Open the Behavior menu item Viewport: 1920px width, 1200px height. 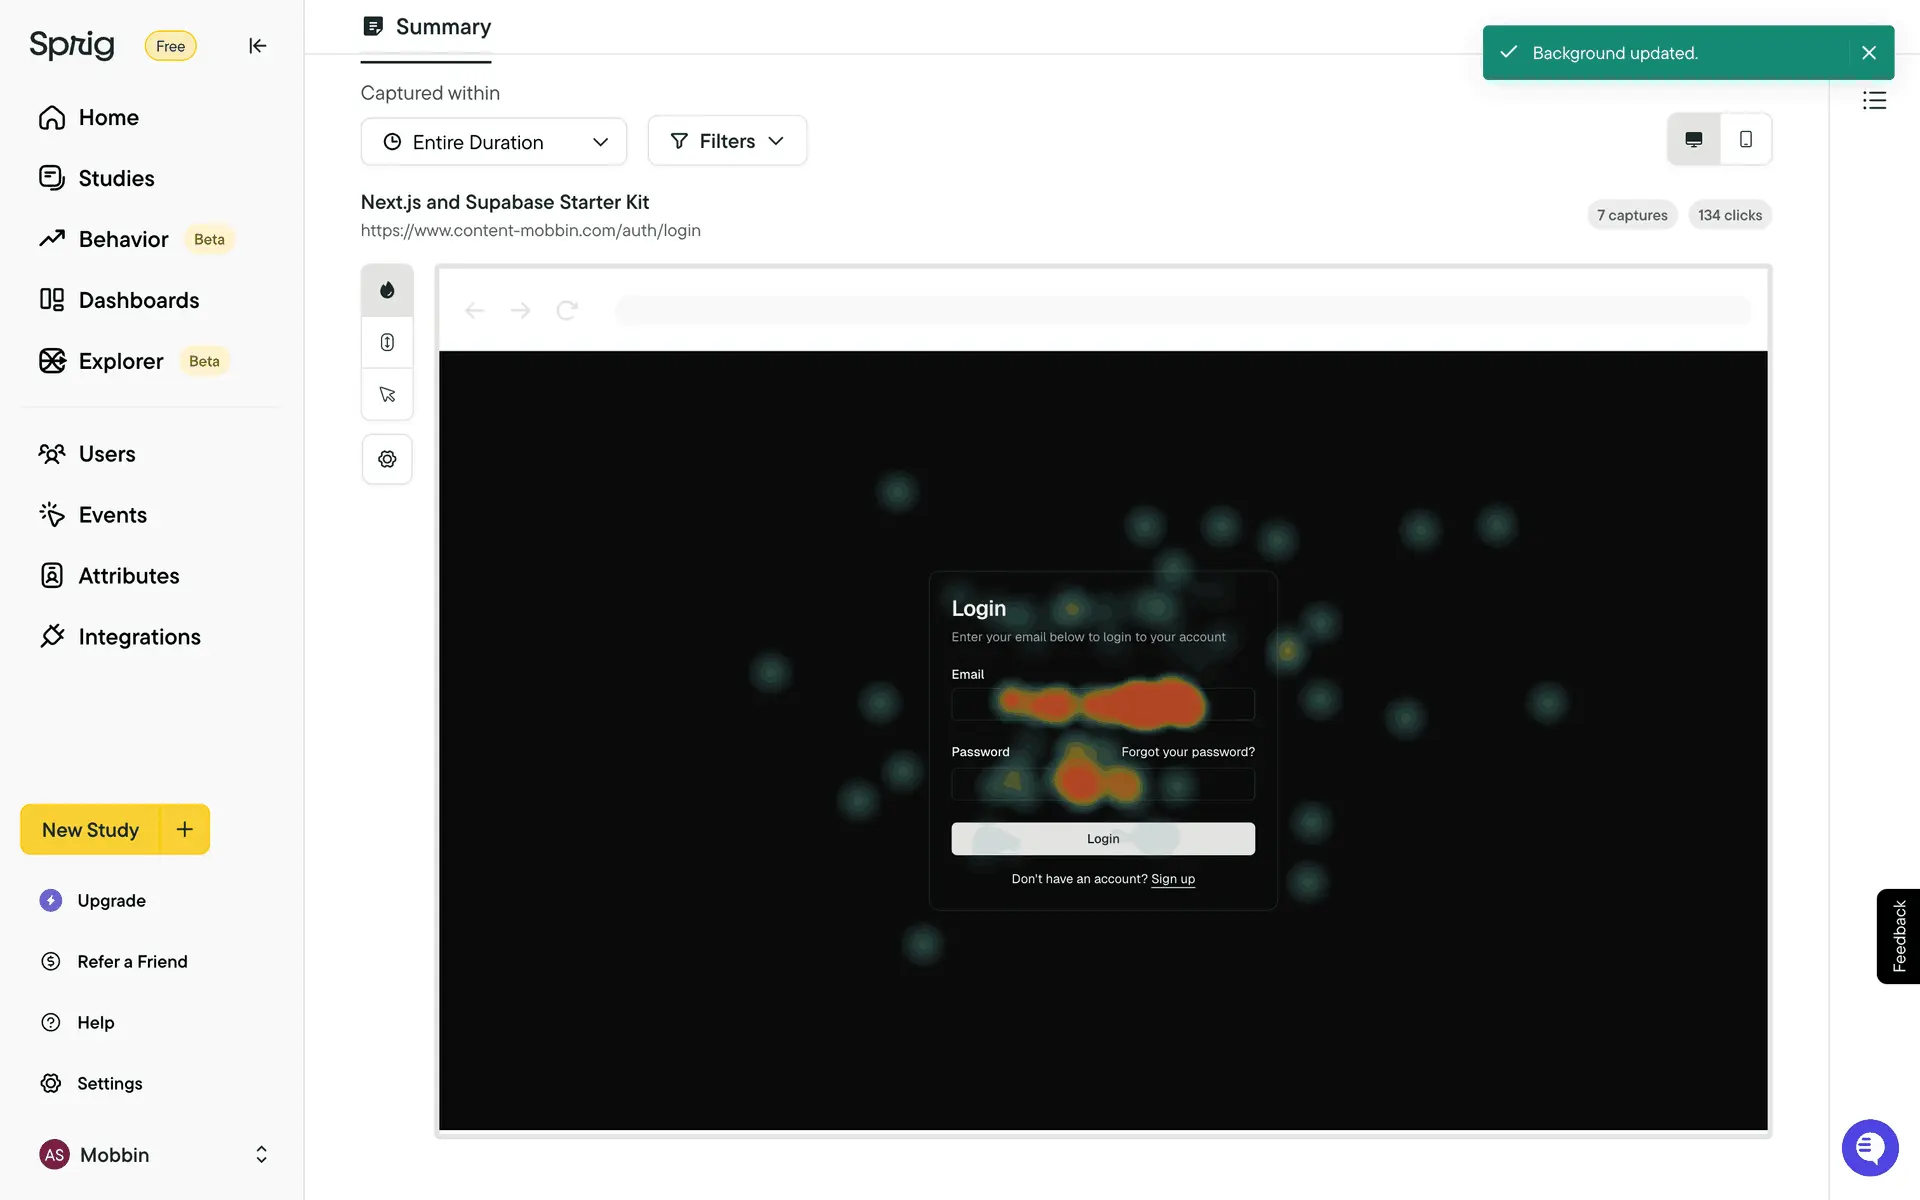point(123,239)
